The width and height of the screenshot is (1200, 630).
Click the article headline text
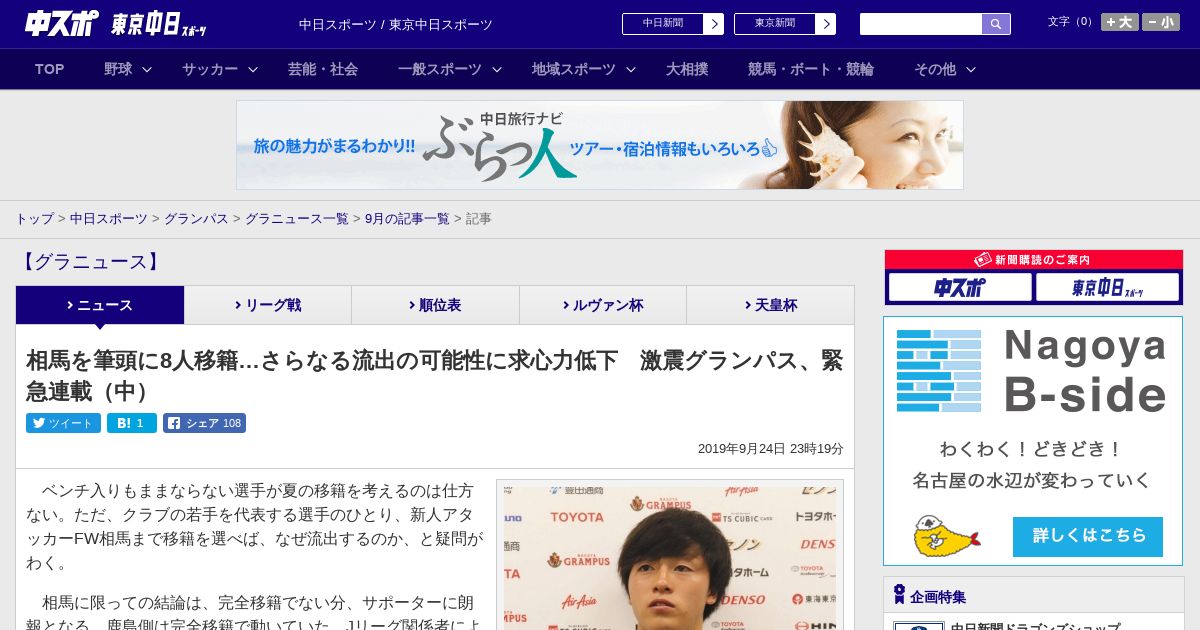click(435, 375)
